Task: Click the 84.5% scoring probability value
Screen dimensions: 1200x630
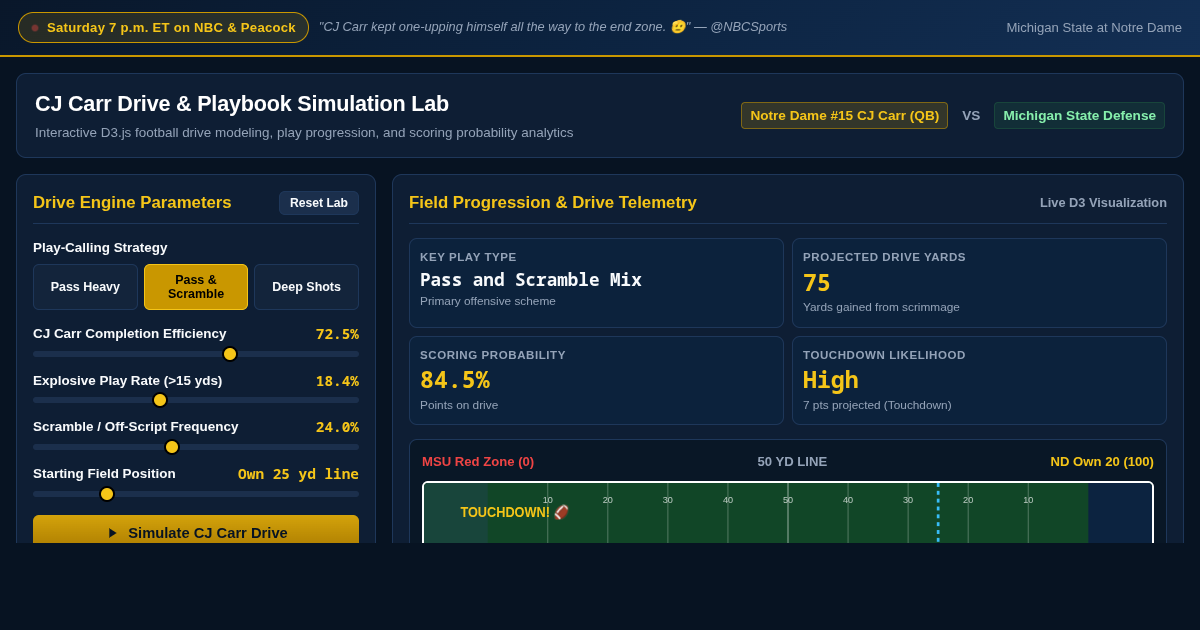Action: [455, 380]
